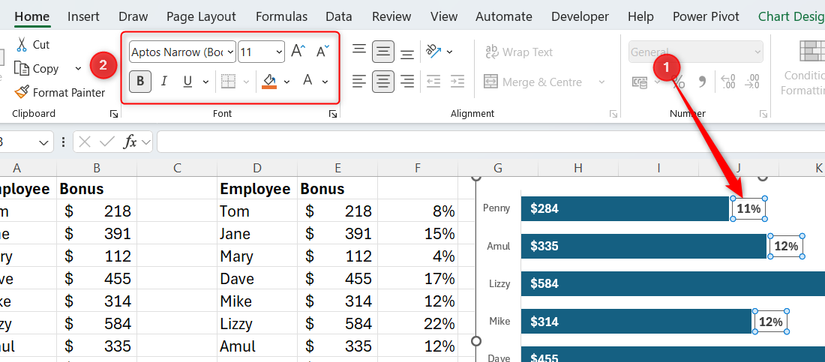Viewport: 825px width, 362px height.
Task: Select column D header
Action: pos(257,168)
